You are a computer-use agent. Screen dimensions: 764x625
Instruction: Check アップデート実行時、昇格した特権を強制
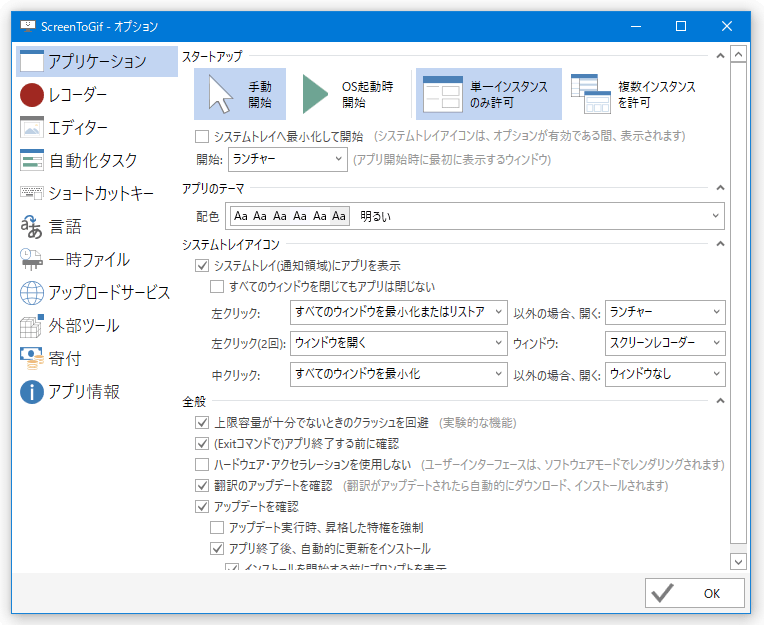[217, 528]
